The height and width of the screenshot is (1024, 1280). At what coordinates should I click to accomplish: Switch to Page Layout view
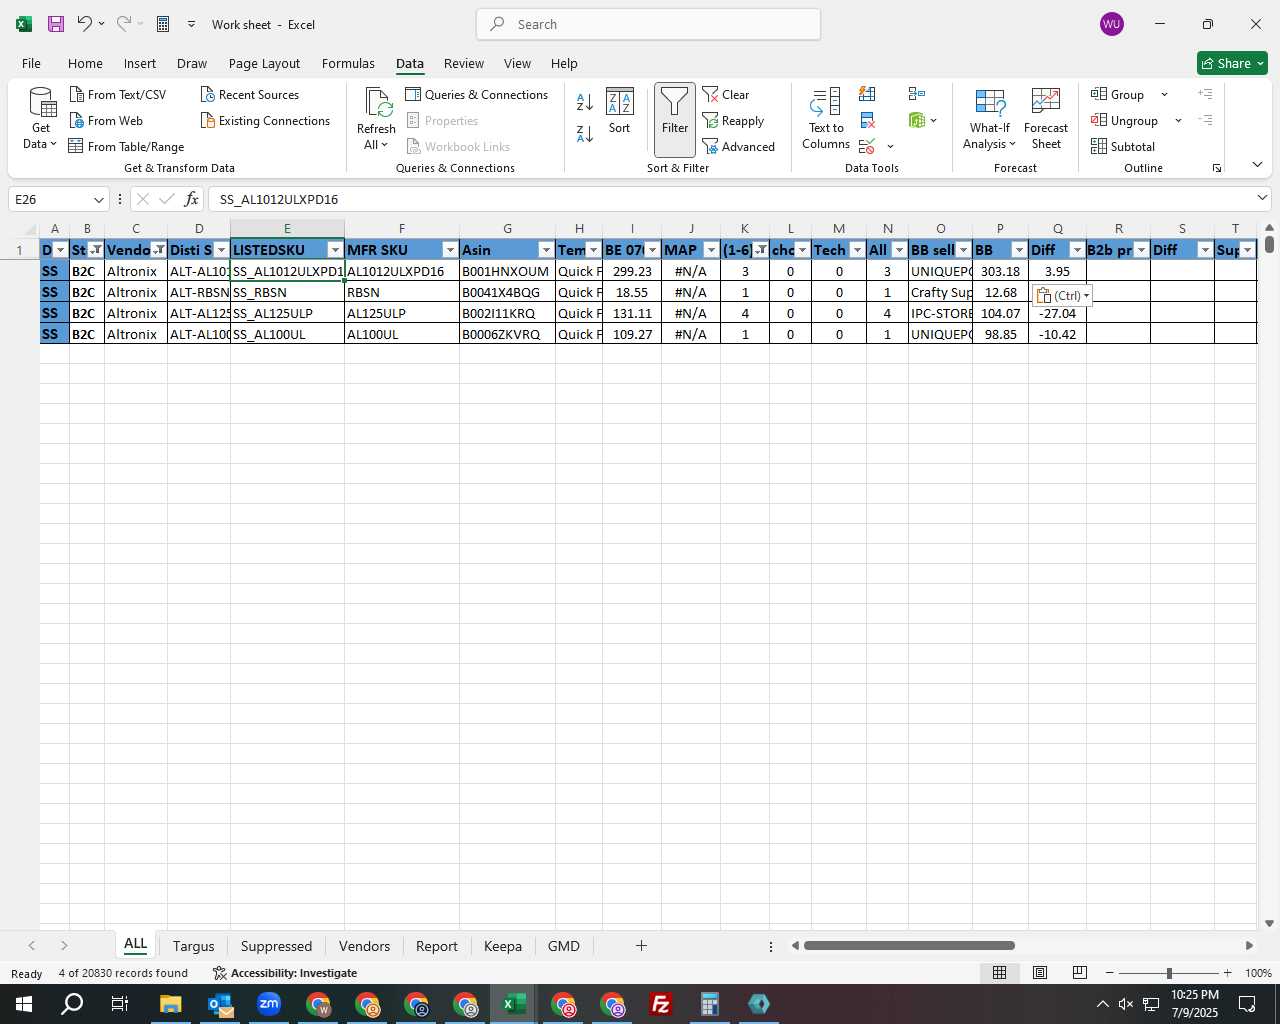[x=1040, y=973]
